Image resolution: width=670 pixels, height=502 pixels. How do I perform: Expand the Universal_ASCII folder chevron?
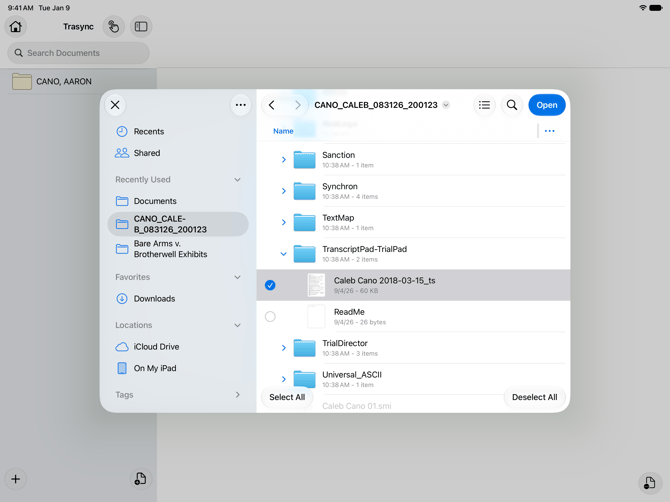(284, 379)
